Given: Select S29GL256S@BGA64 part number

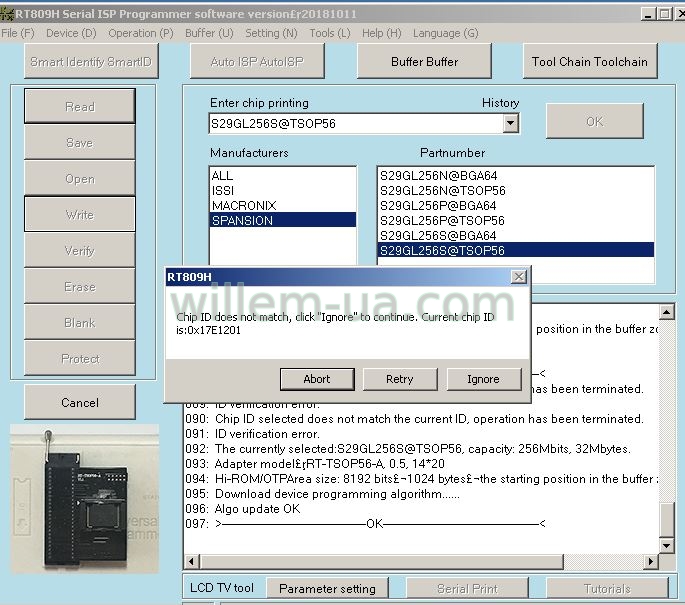Looking at the screenshot, I should tap(515, 235).
